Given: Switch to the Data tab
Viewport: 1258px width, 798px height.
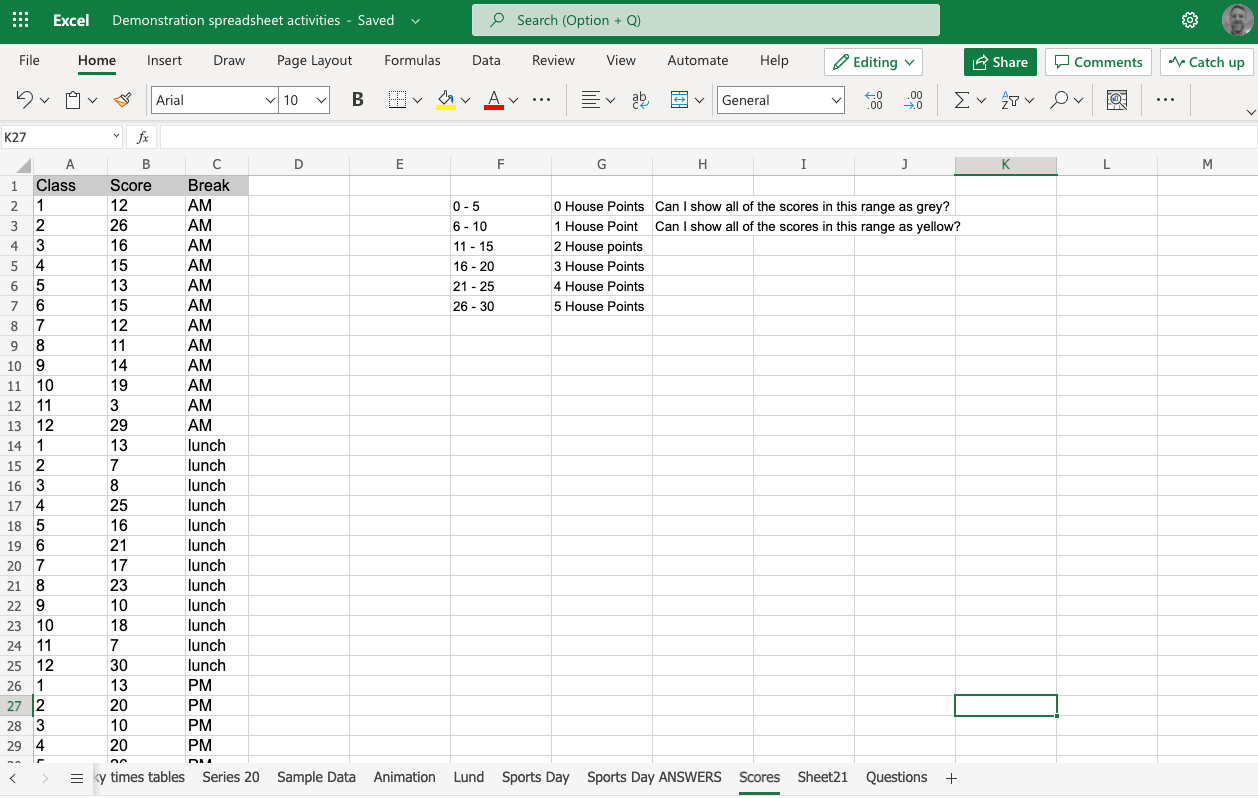Looking at the screenshot, I should (486, 60).
